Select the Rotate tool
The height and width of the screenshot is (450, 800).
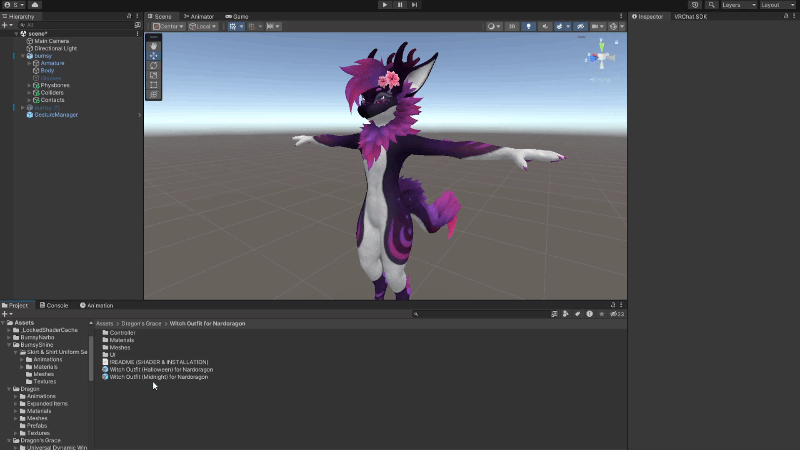(154, 66)
